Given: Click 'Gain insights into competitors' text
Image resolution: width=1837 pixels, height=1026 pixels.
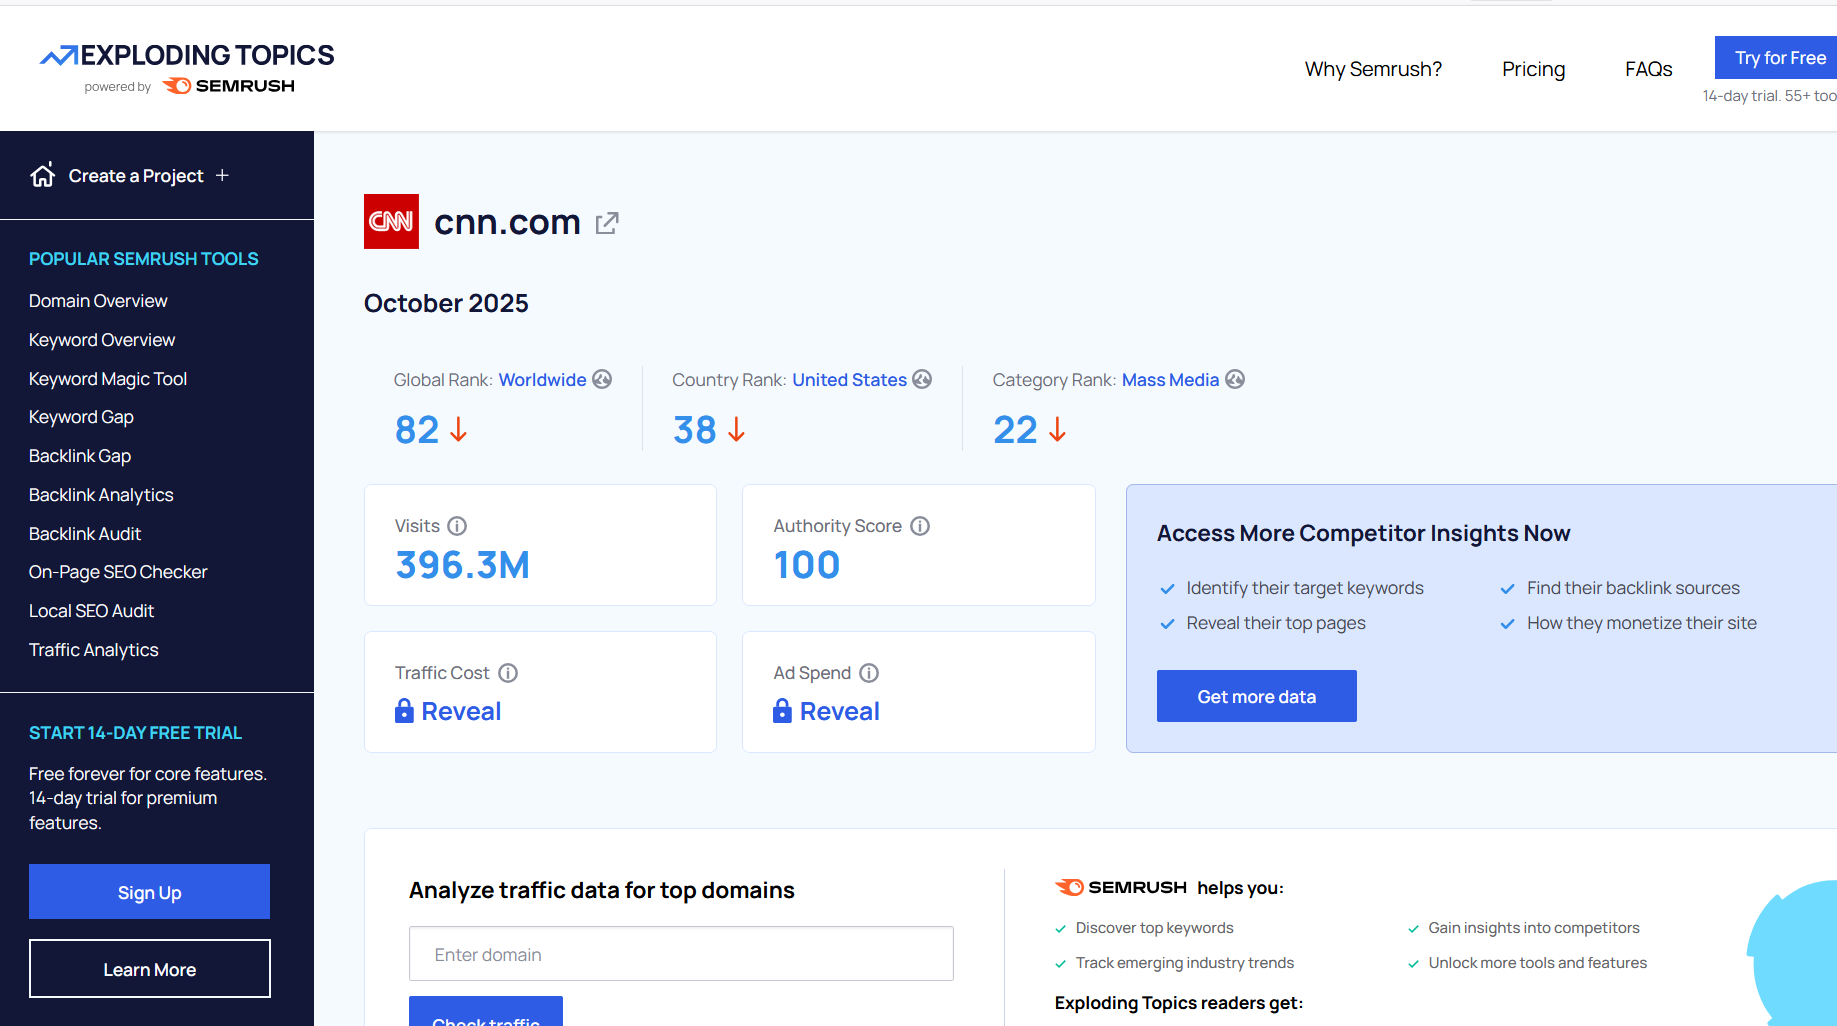Looking at the screenshot, I should (x=1534, y=928).
